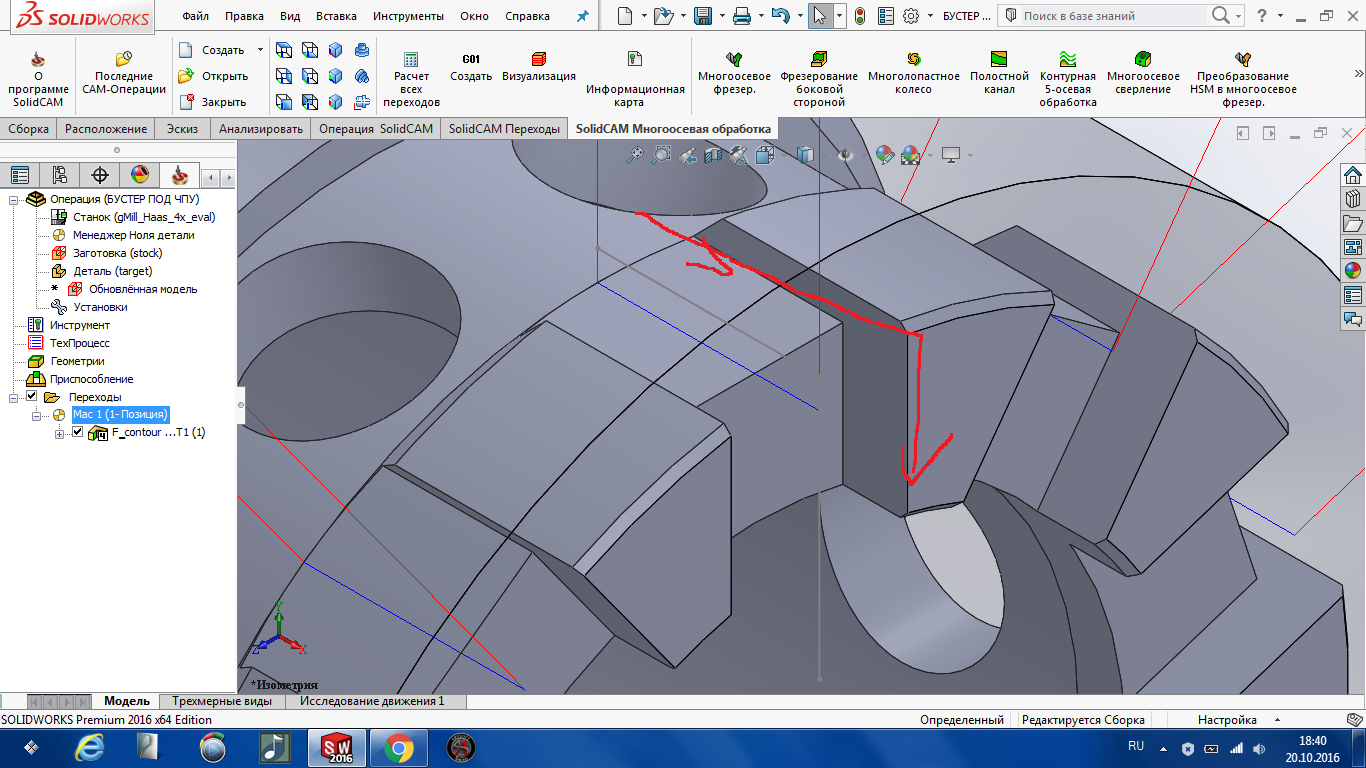Click the Открыть button
Screen dimensions: 1366x768
pos(213,76)
